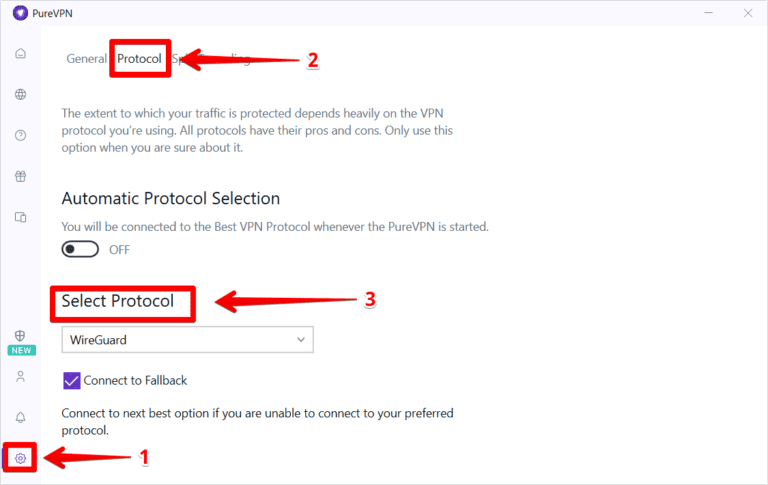
Task: Open the Help question mark icon
Action: 20,135
